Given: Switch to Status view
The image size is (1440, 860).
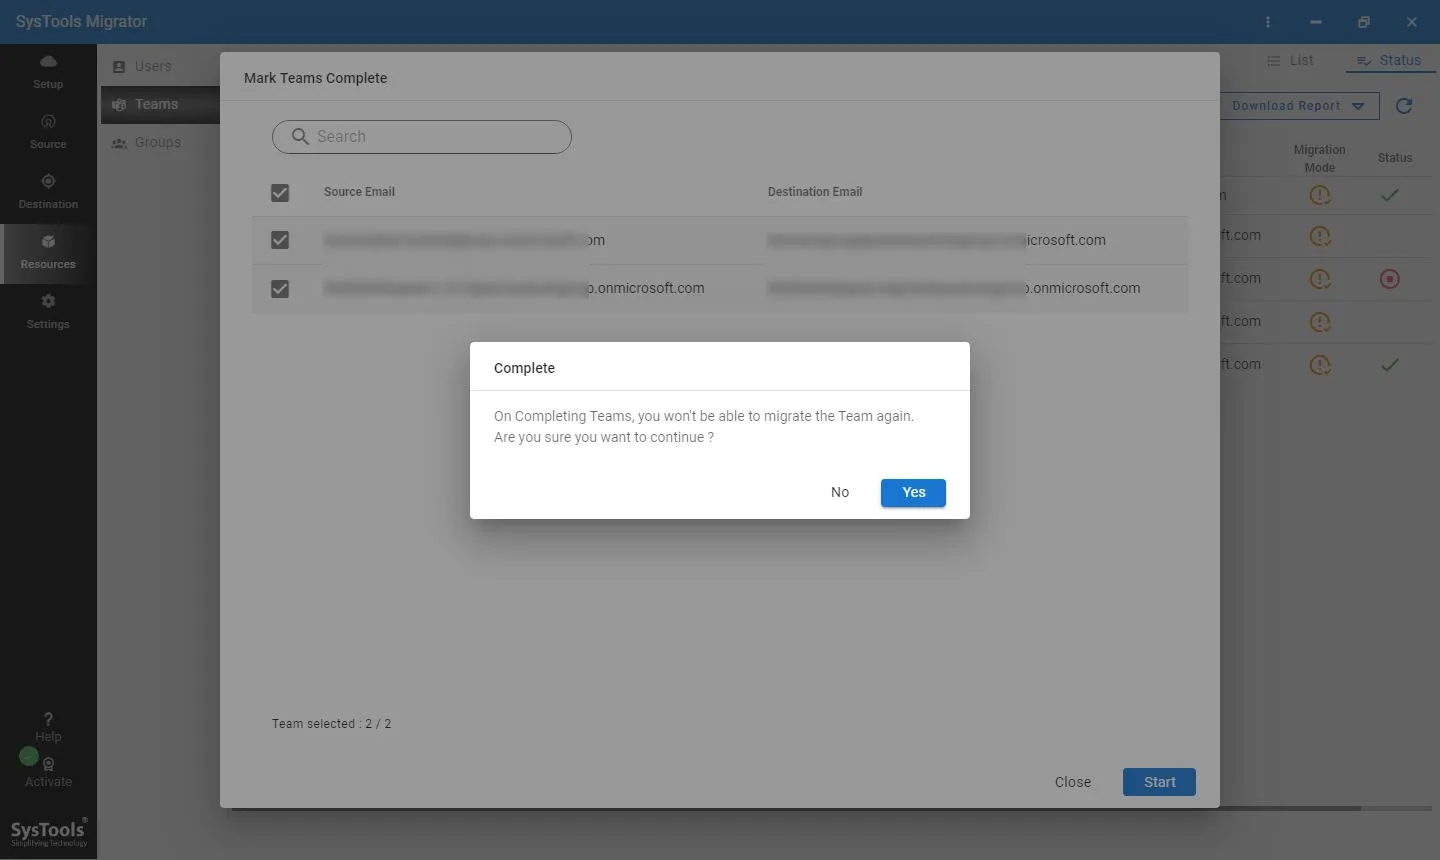Looking at the screenshot, I should coord(1389,60).
